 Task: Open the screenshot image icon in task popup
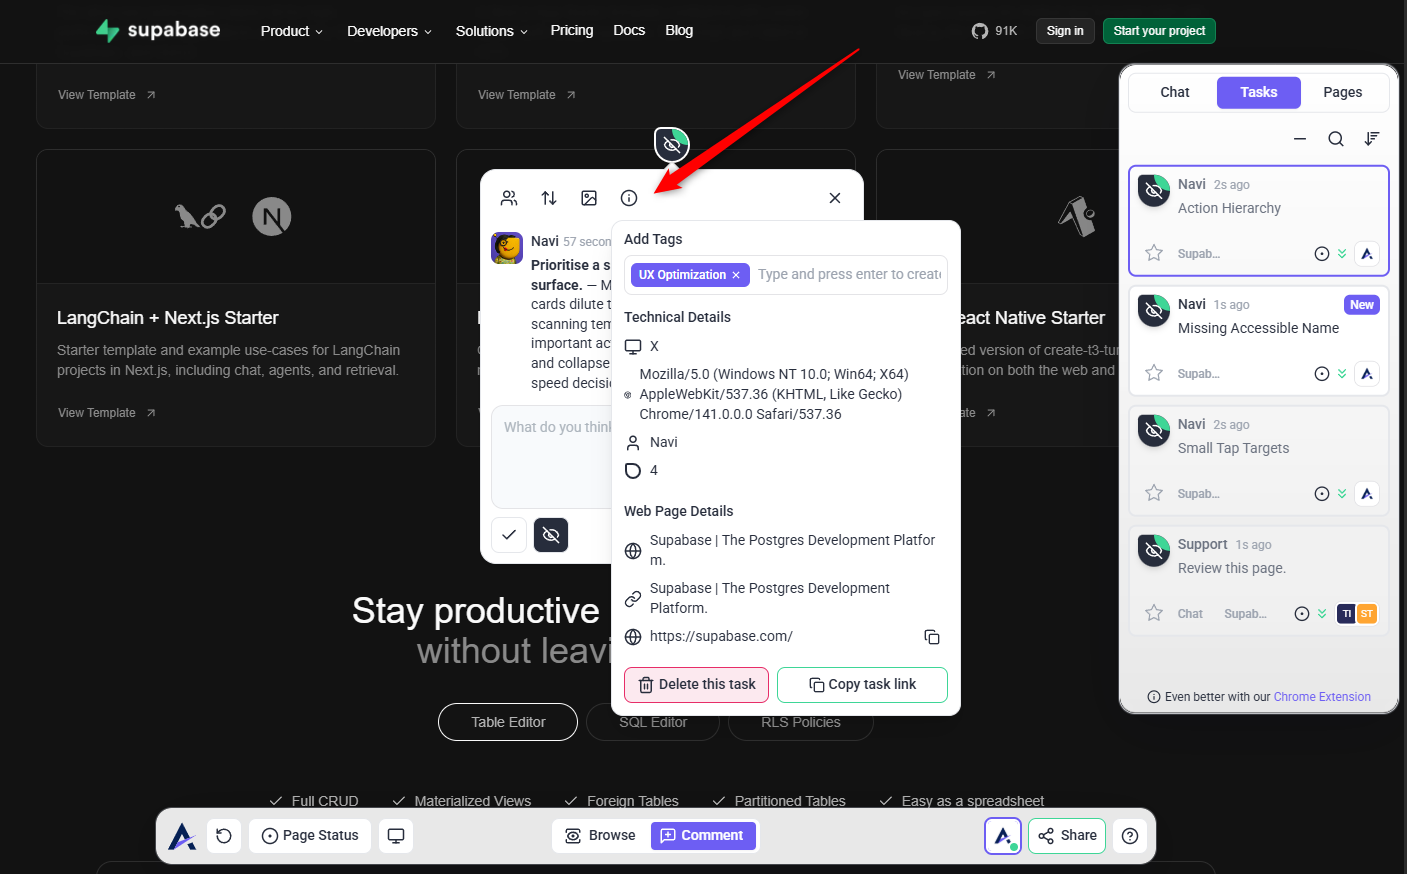coord(589,198)
